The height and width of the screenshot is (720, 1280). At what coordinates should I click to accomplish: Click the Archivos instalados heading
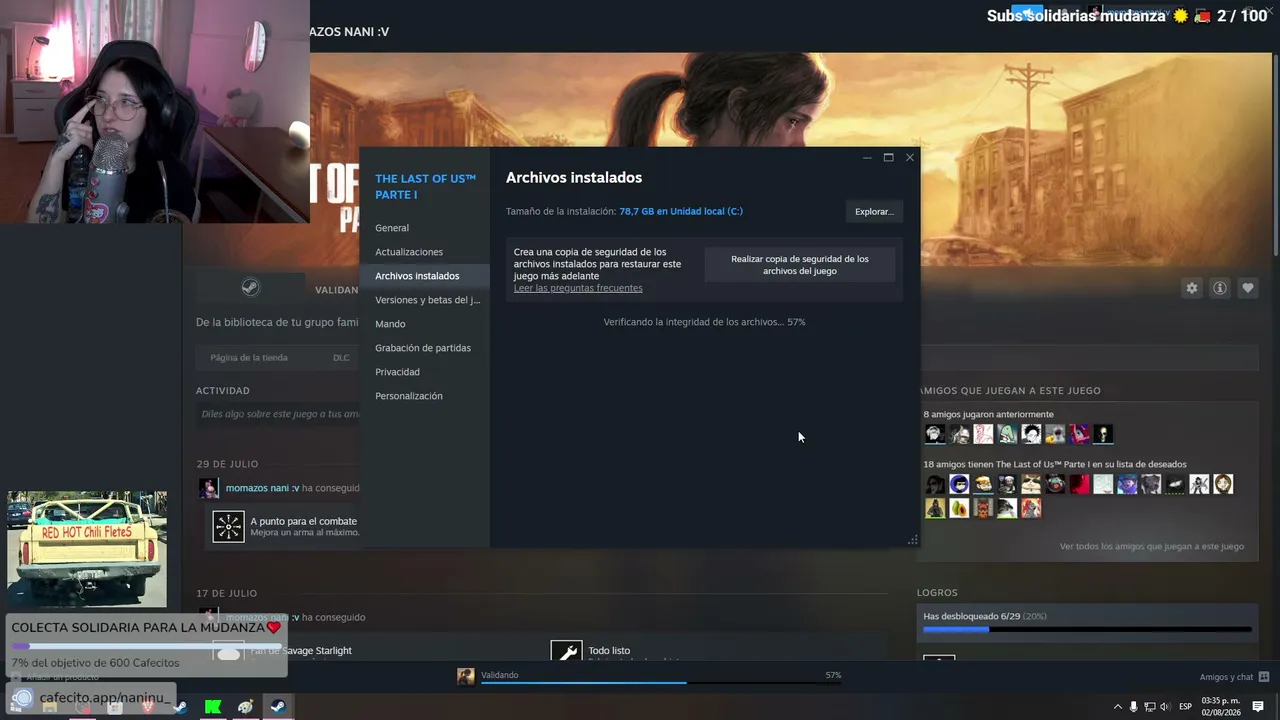point(574,177)
